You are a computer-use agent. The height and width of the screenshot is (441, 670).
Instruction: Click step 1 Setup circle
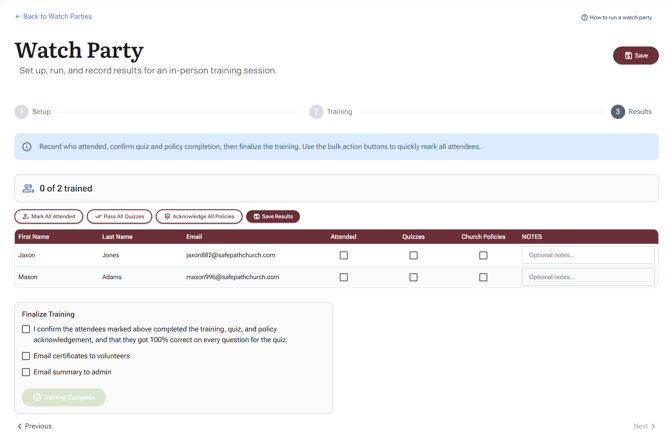click(x=21, y=112)
